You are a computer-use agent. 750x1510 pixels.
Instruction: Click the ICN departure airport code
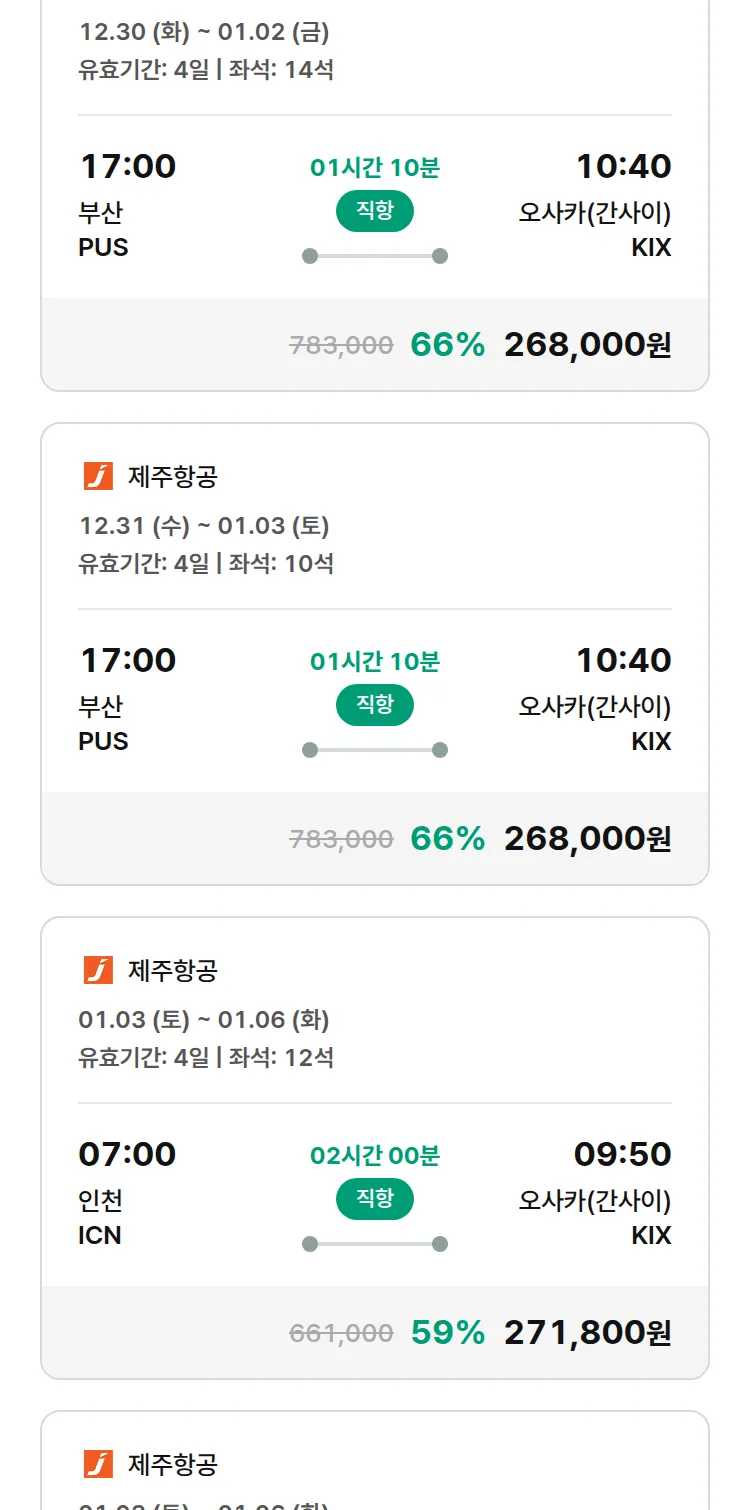pyautogui.click(x=100, y=1235)
